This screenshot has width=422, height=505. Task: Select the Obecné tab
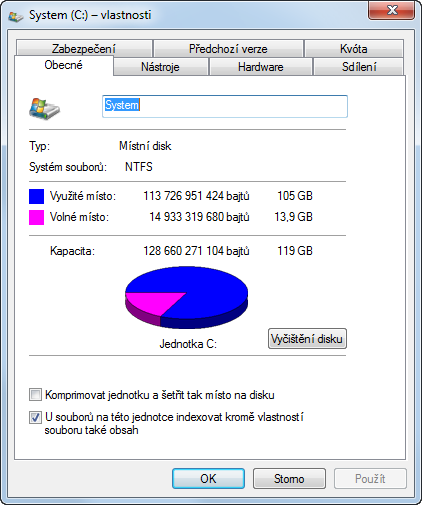(x=63, y=65)
